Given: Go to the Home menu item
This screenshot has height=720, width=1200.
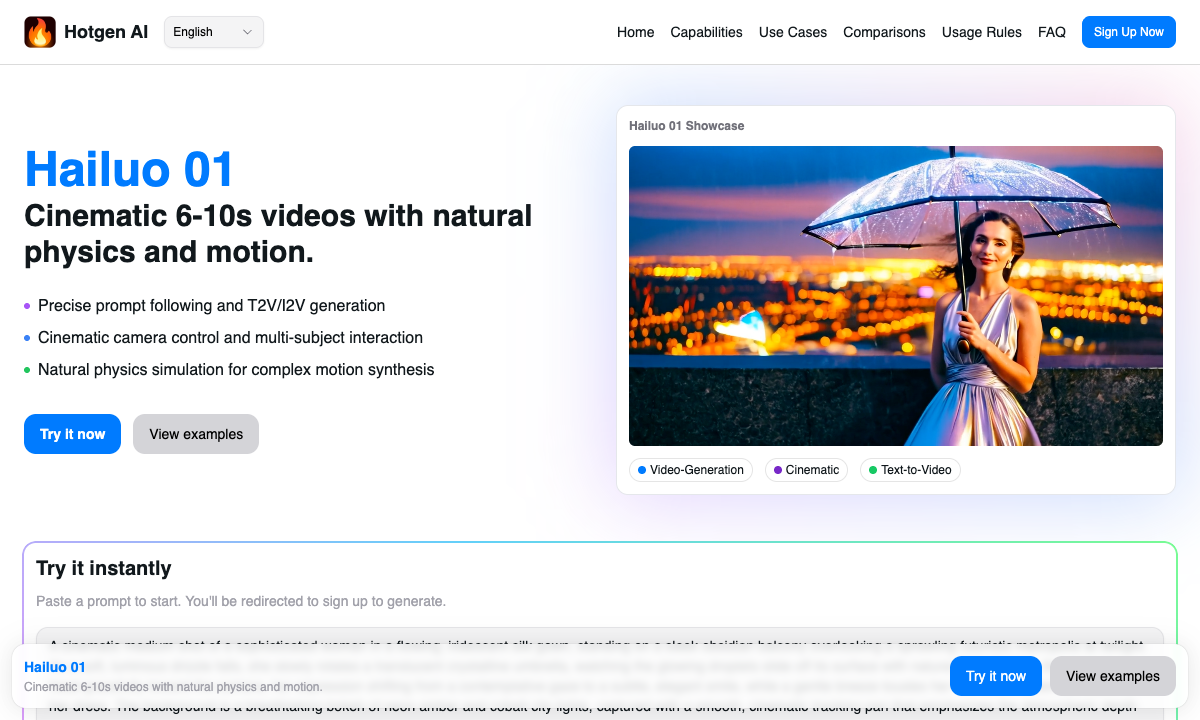Looking at the screenshot, I should click(x=635, y=32).
